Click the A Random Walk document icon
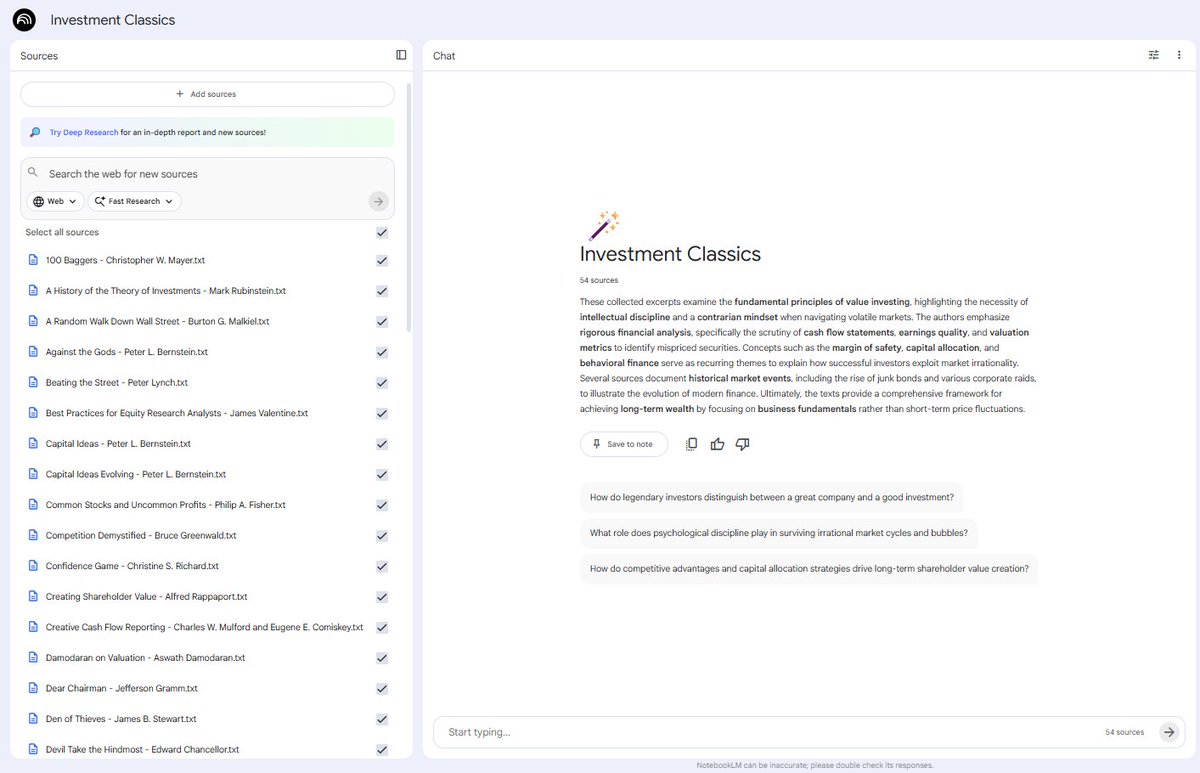The image size is (1200, 773). [x=33, y=321]
